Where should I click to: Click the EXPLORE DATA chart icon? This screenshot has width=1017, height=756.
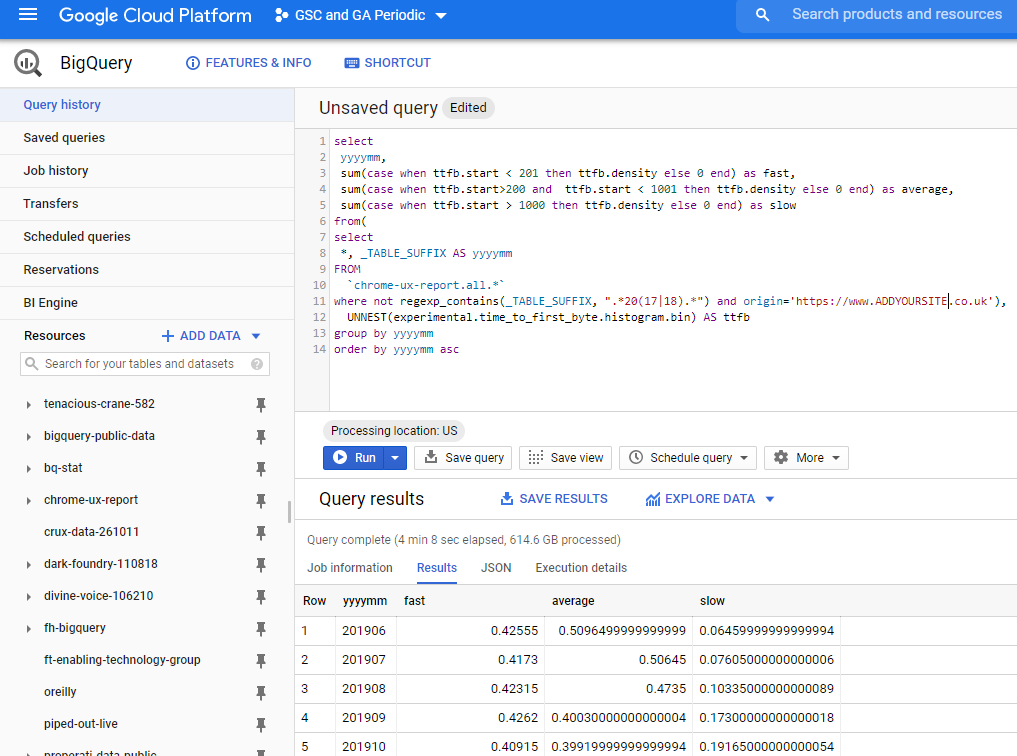[651, 498]
